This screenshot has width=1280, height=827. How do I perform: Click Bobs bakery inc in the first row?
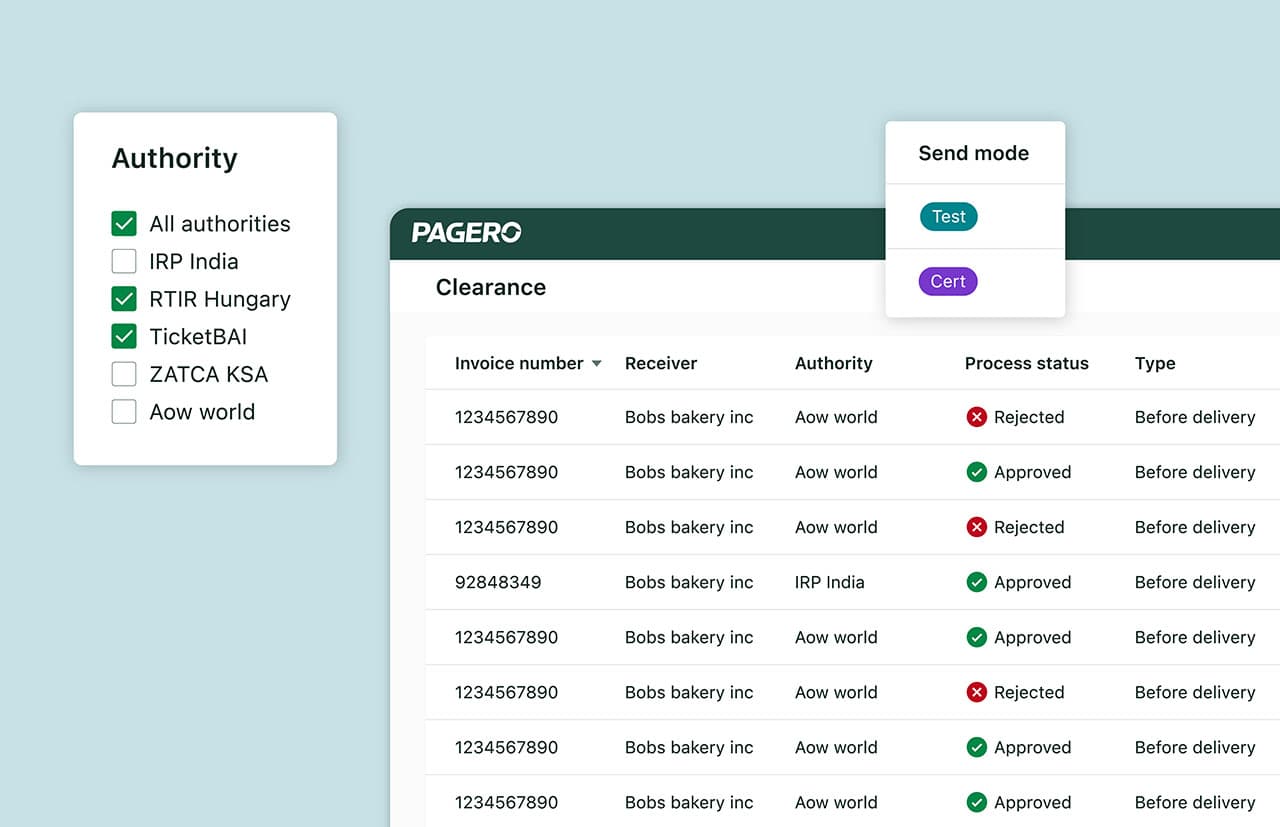(x=689, y=417)
